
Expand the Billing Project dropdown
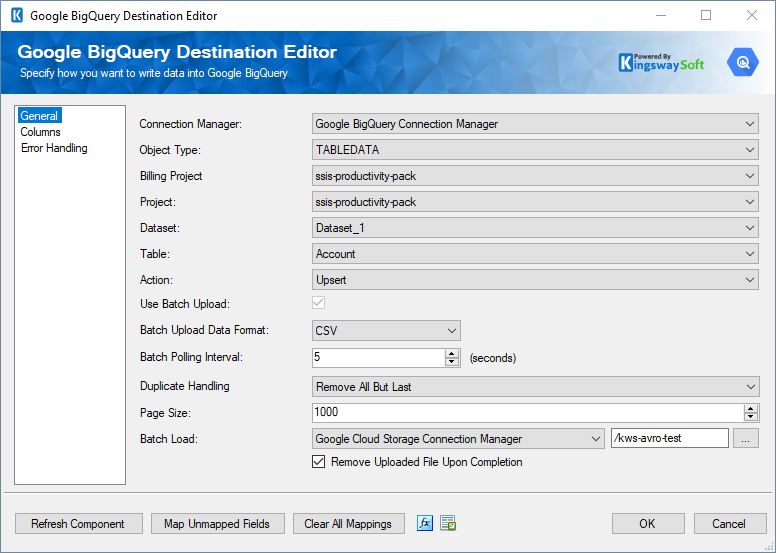535,176
